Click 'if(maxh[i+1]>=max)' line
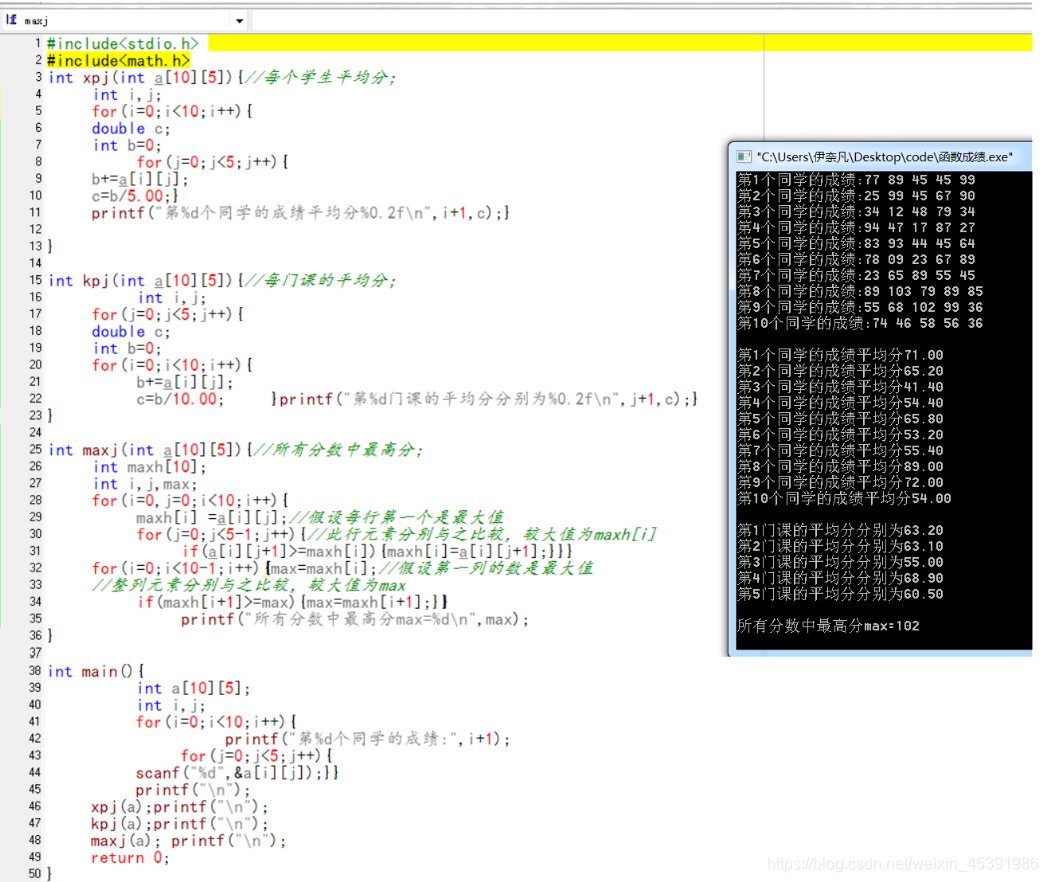 tap(292, 603)
